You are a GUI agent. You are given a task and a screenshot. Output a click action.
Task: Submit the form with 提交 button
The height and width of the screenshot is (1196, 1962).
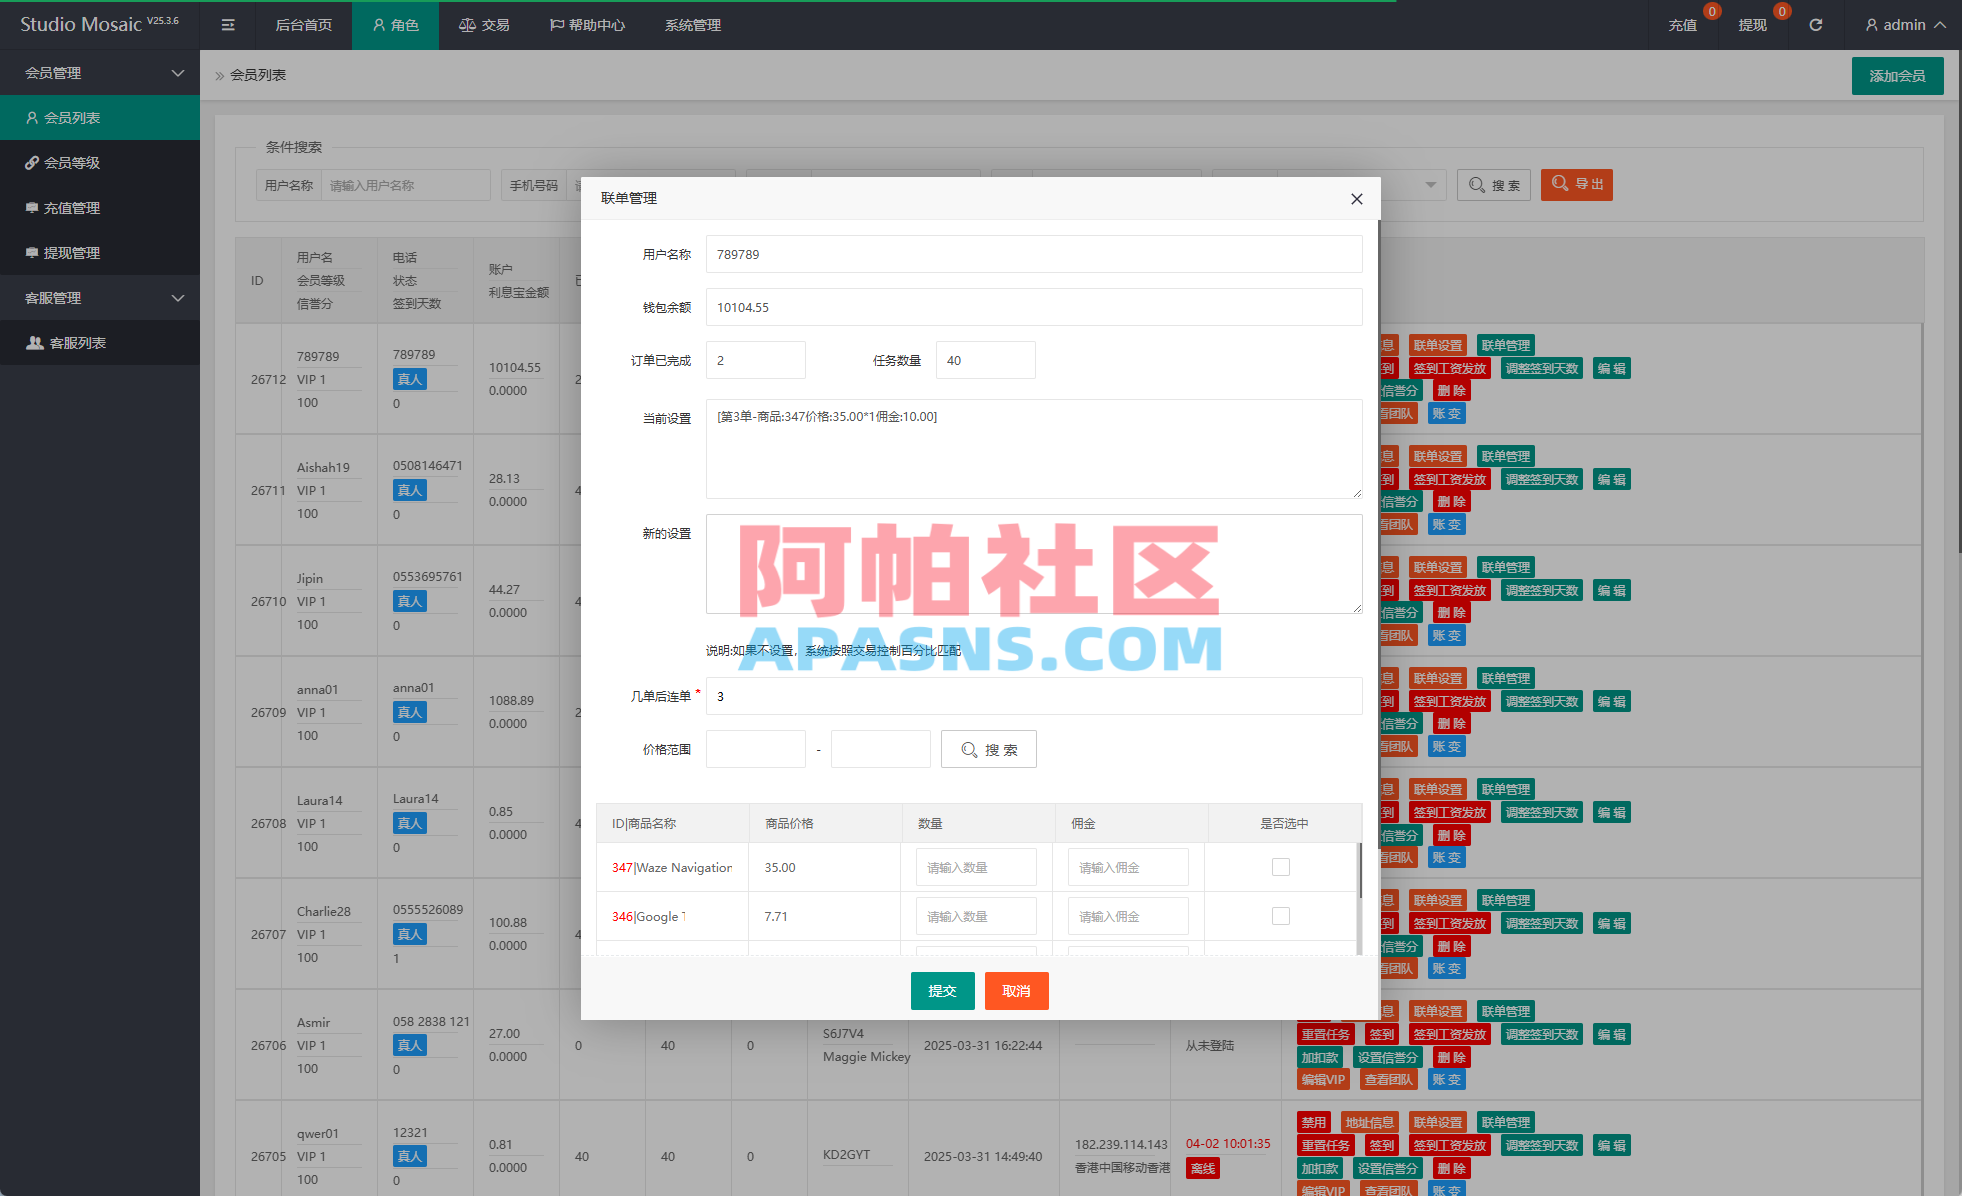pyautogui.click(x=941, y=990)
